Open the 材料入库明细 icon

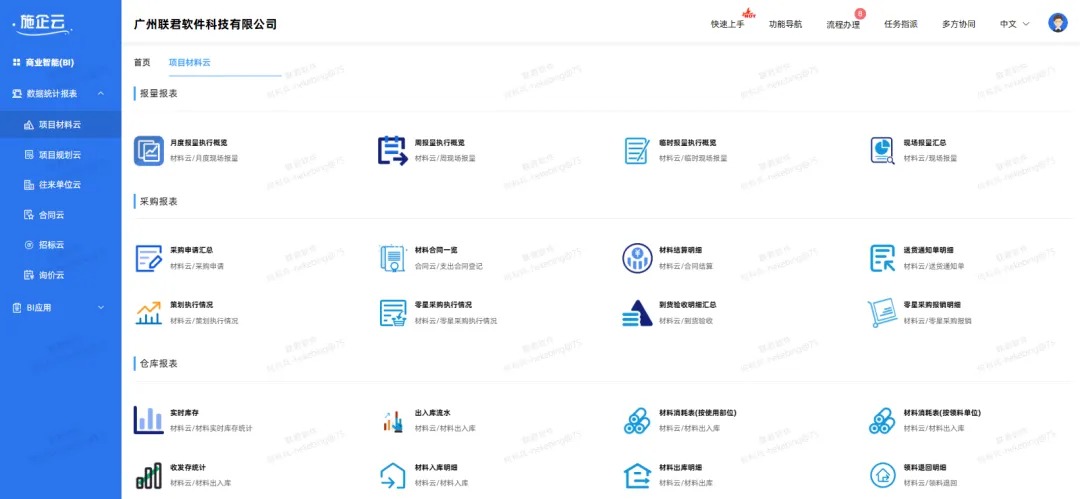[393, 476]
